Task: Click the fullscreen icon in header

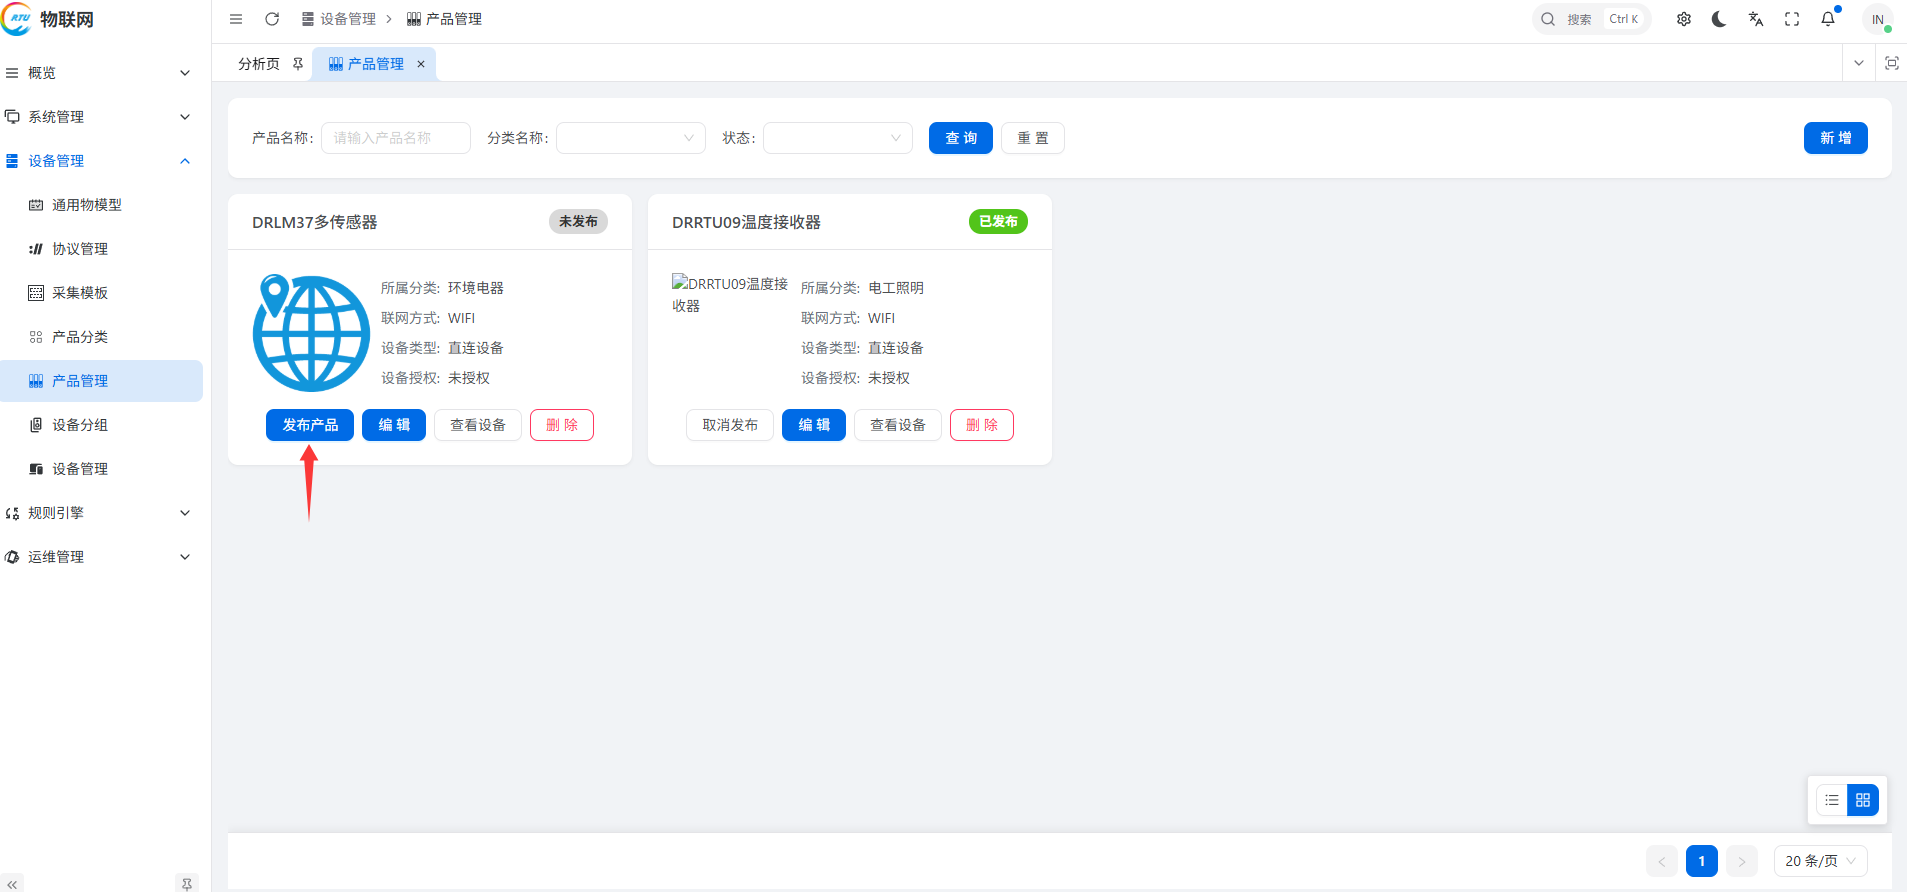Action: pos(1792,19)
